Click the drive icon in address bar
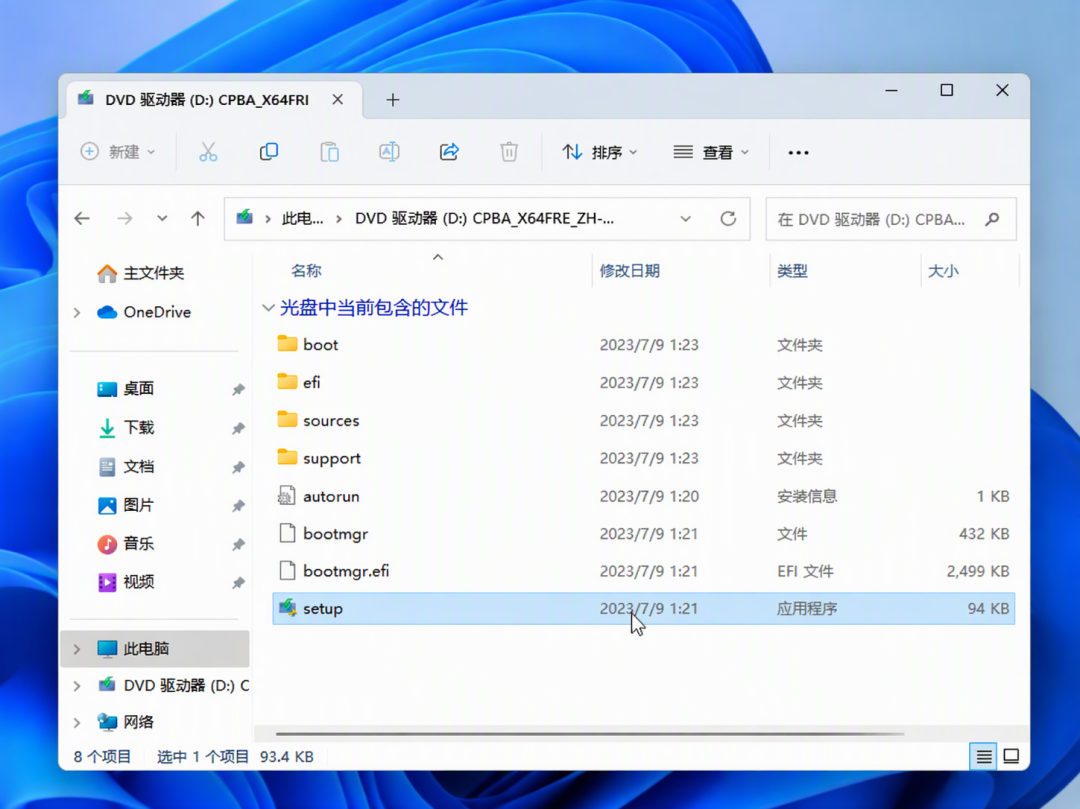 (245, 218)
